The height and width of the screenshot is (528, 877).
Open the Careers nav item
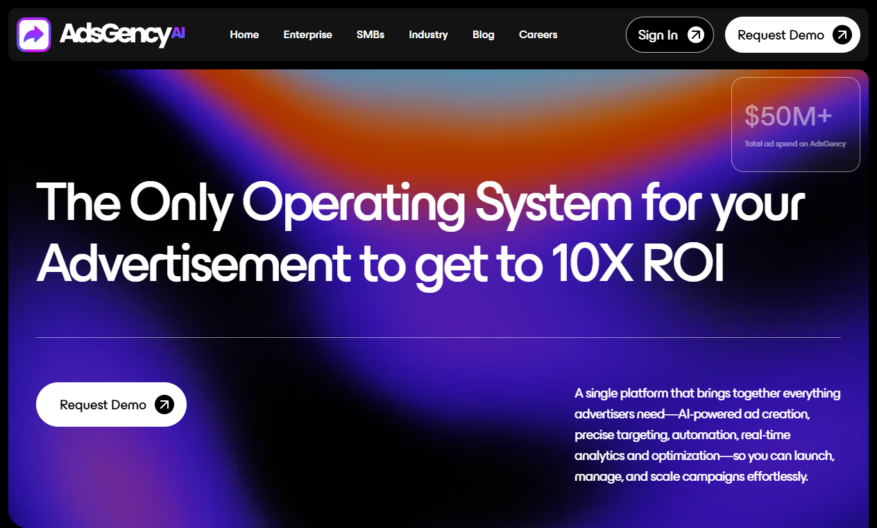click(538, 35)
